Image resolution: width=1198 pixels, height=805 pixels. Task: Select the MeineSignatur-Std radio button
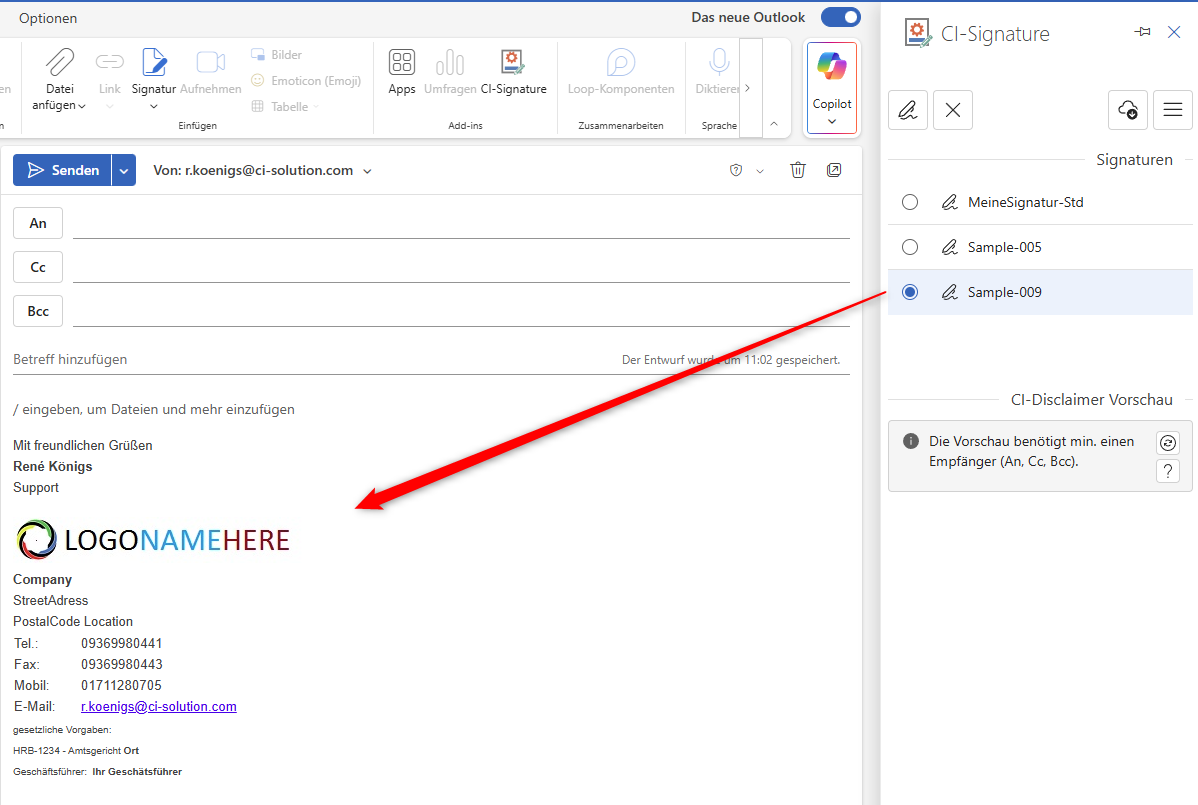click(x=910, y=202)
